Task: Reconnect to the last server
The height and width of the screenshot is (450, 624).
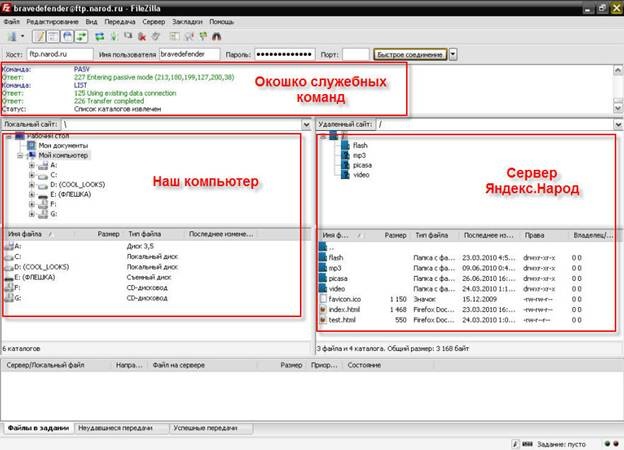Action: 156,37
